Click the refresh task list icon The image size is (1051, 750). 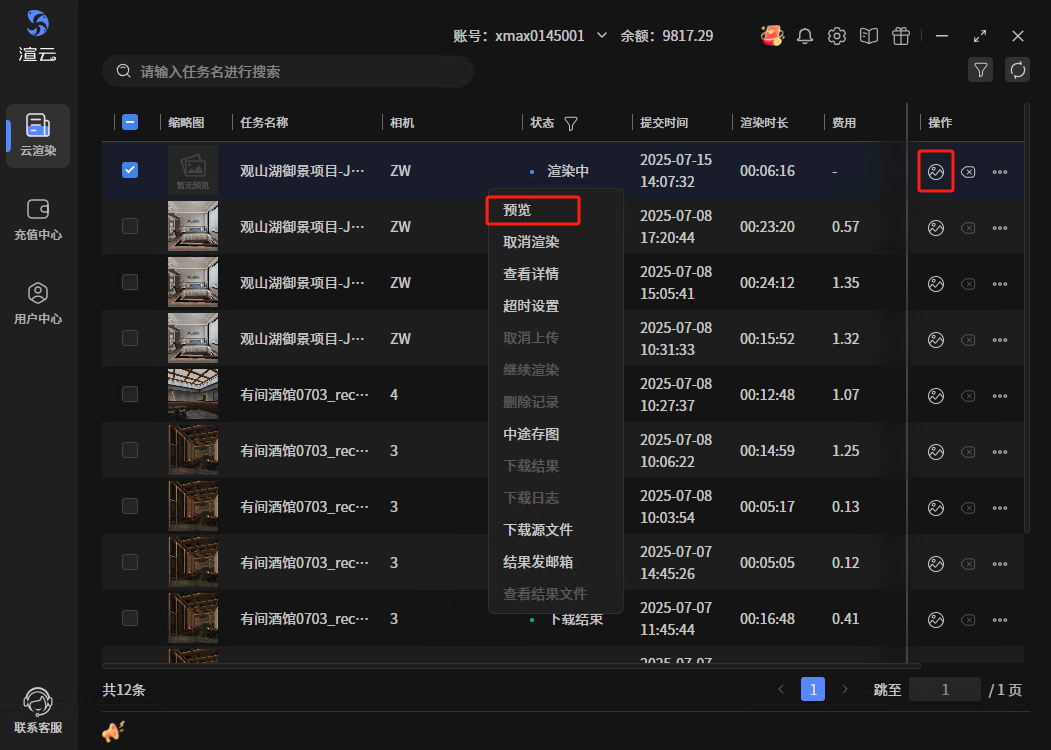point(1018,70)
